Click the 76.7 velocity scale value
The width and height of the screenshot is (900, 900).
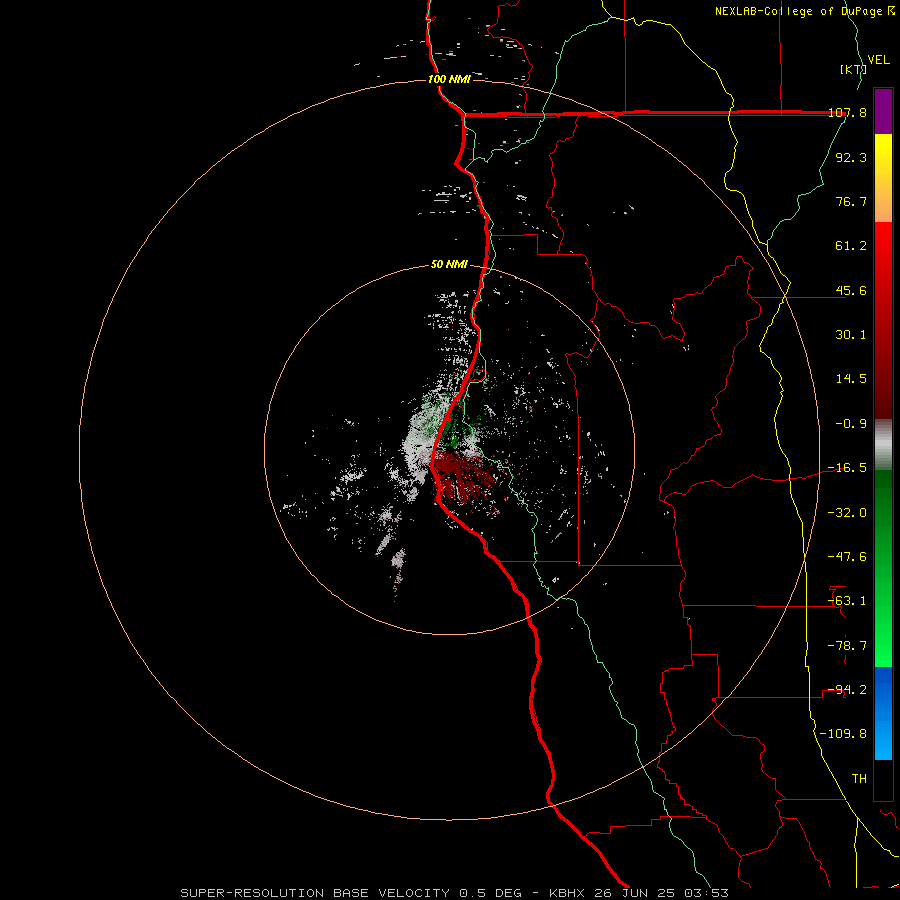[851, 201]
